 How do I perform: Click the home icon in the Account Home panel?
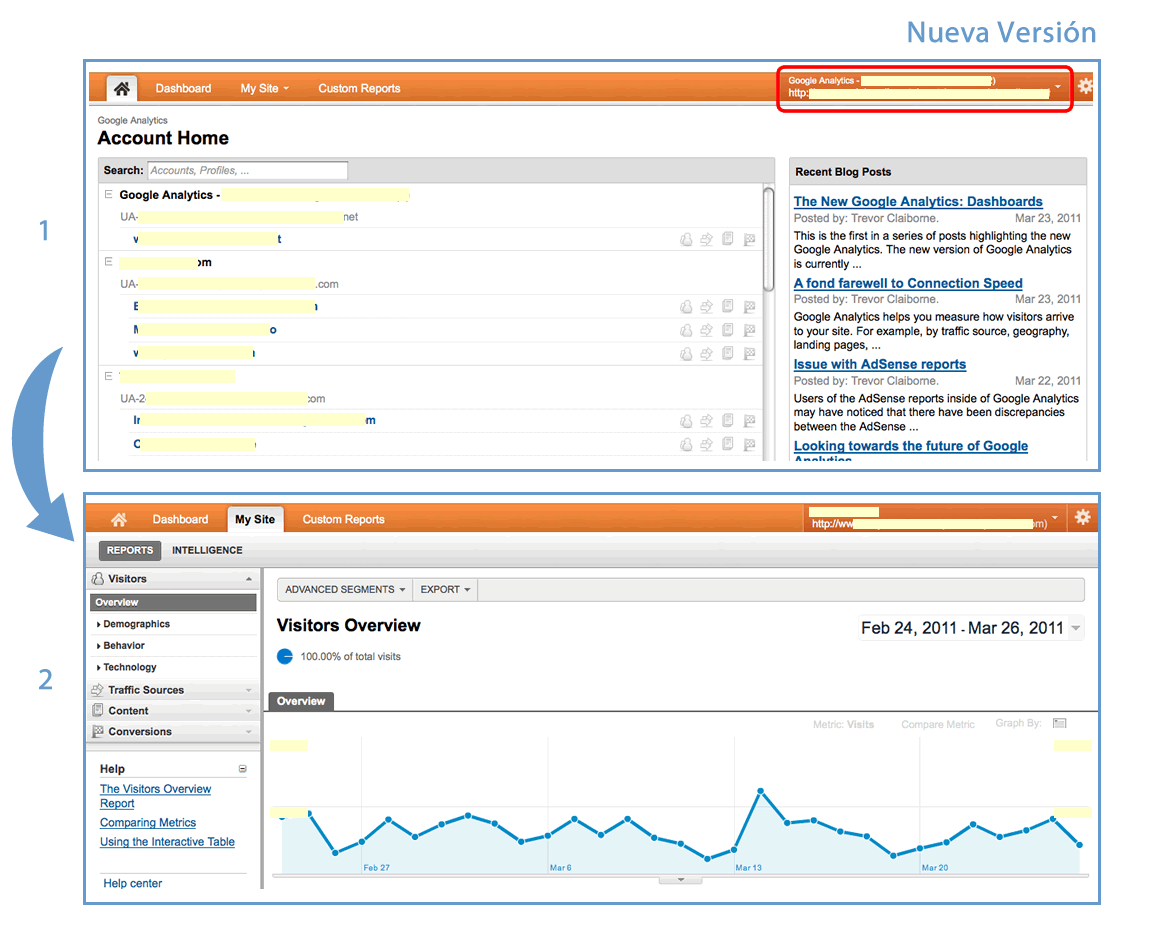pyautogui.click(x=122, y=88)
